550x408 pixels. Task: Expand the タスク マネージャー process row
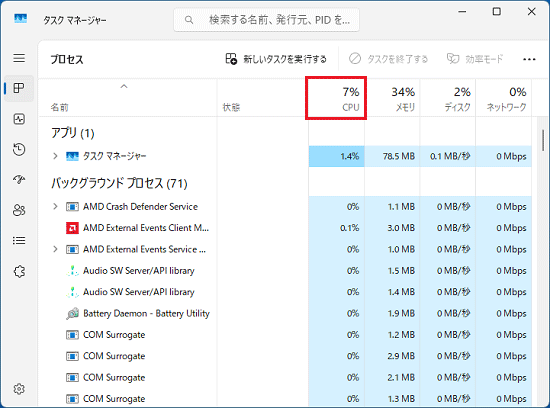click(55, 156)
